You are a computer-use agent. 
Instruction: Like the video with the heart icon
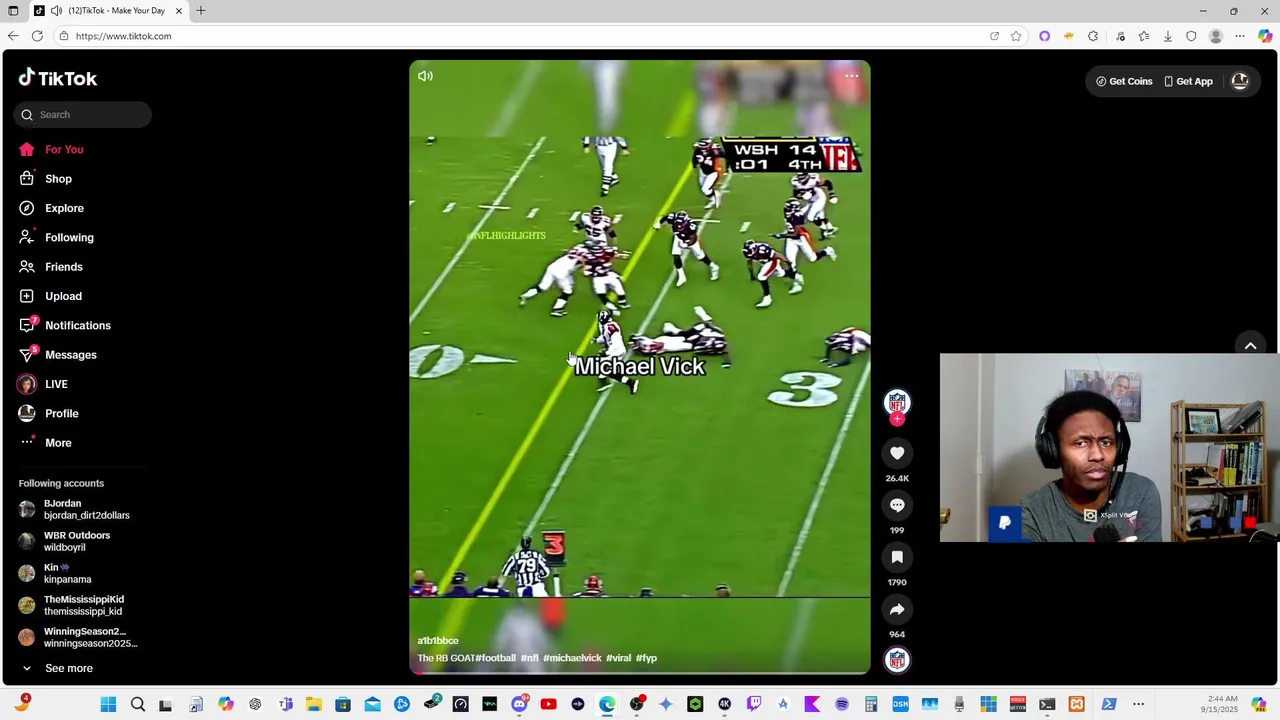point(897,453)
